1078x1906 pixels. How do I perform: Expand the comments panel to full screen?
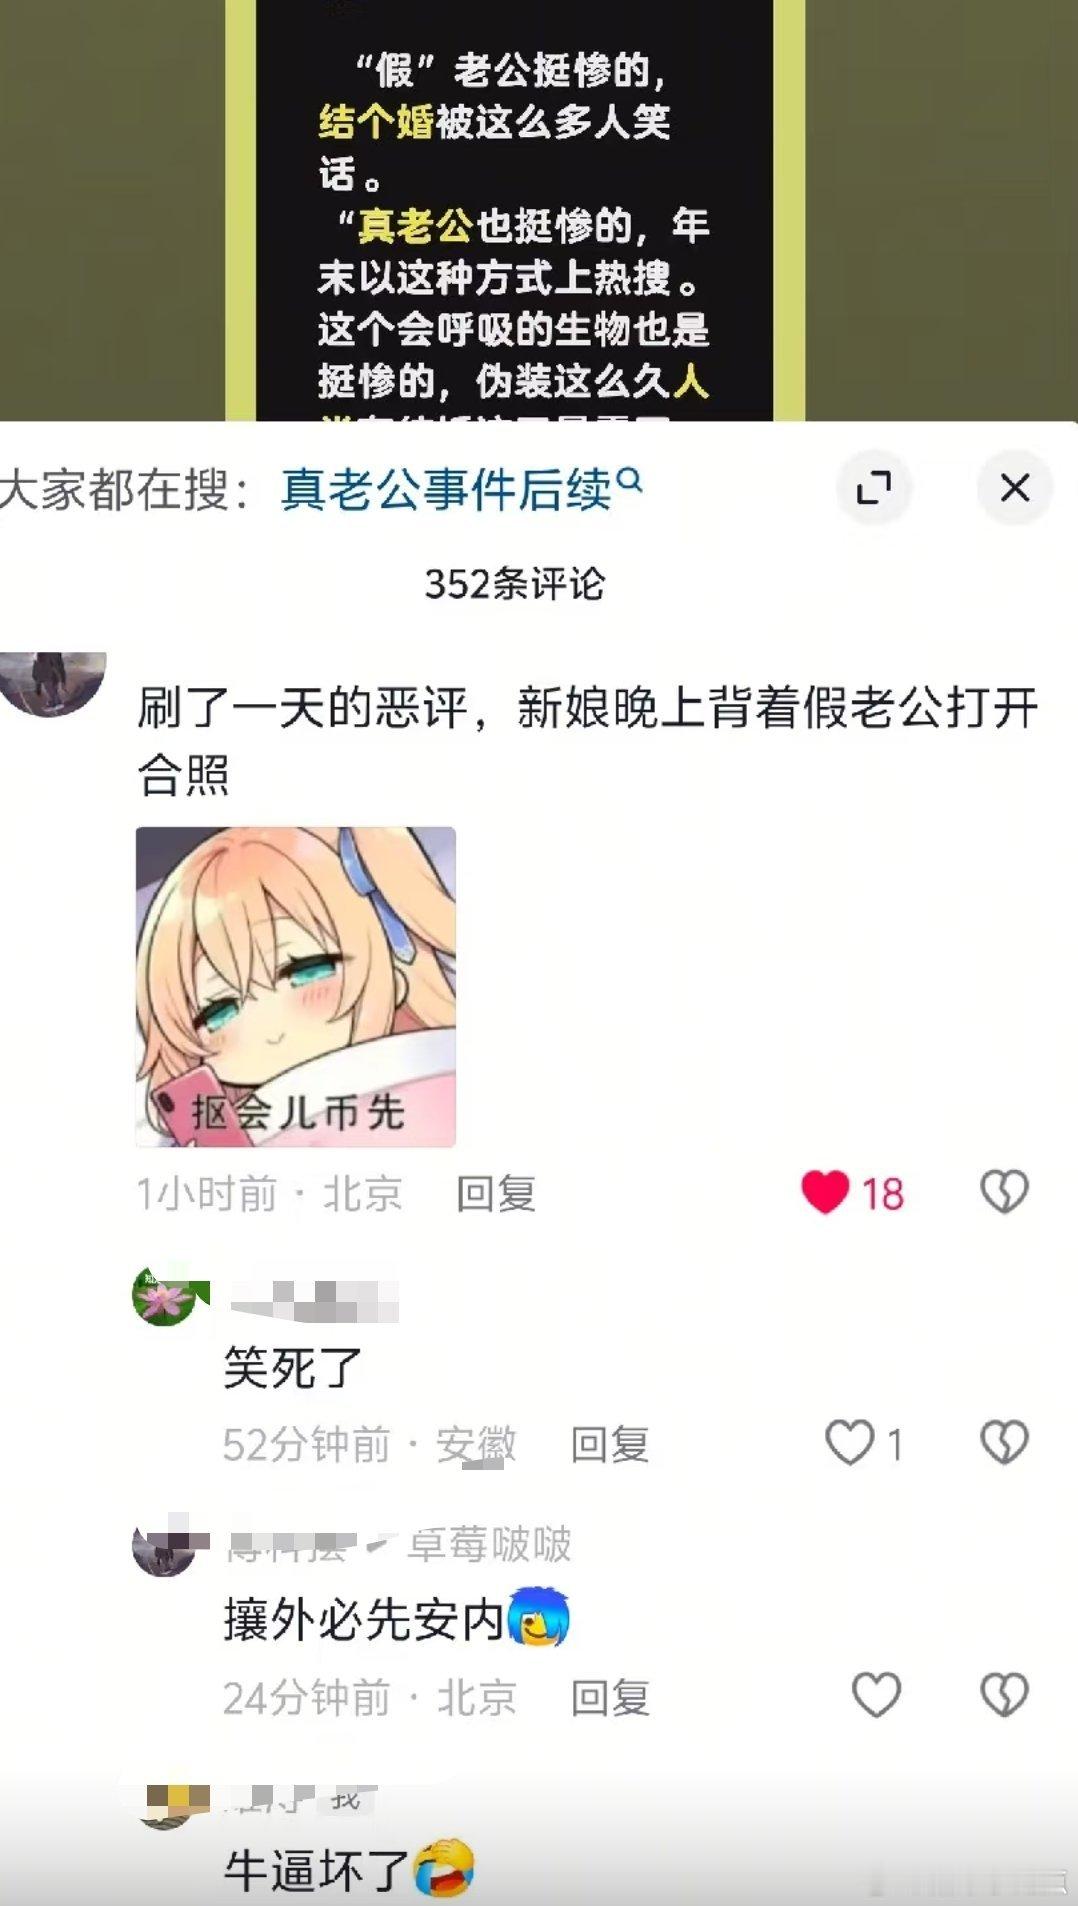(x=874, y=488)
